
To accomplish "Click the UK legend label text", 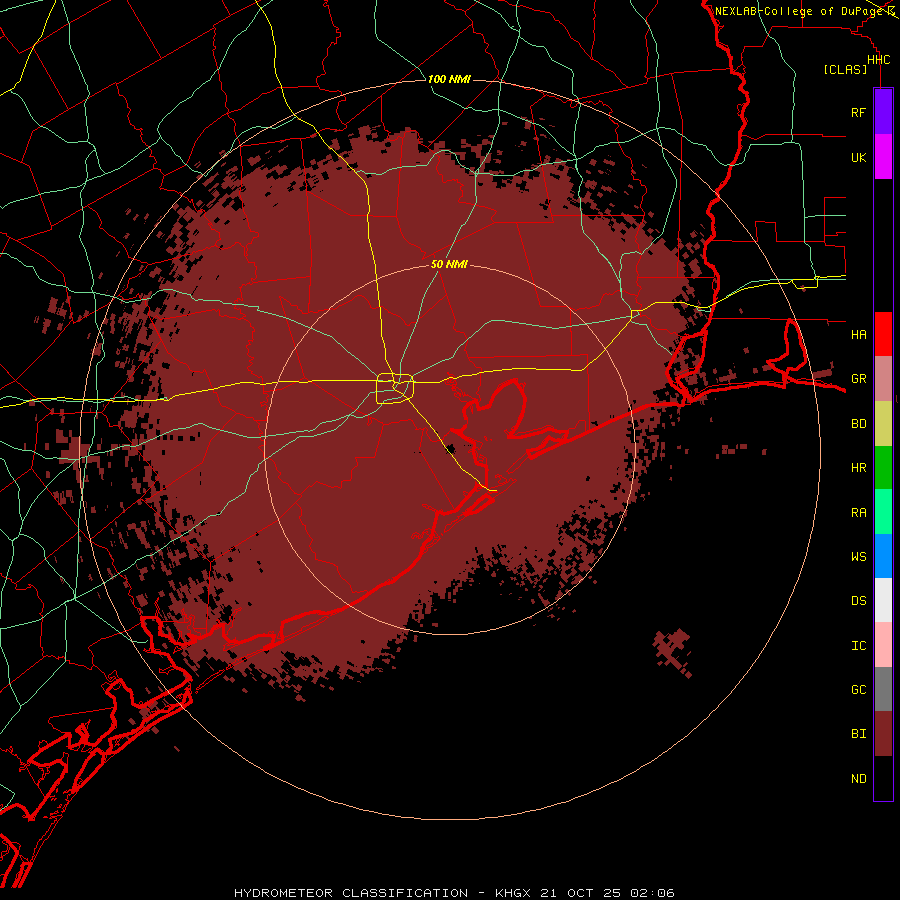I will click(858, 157).
